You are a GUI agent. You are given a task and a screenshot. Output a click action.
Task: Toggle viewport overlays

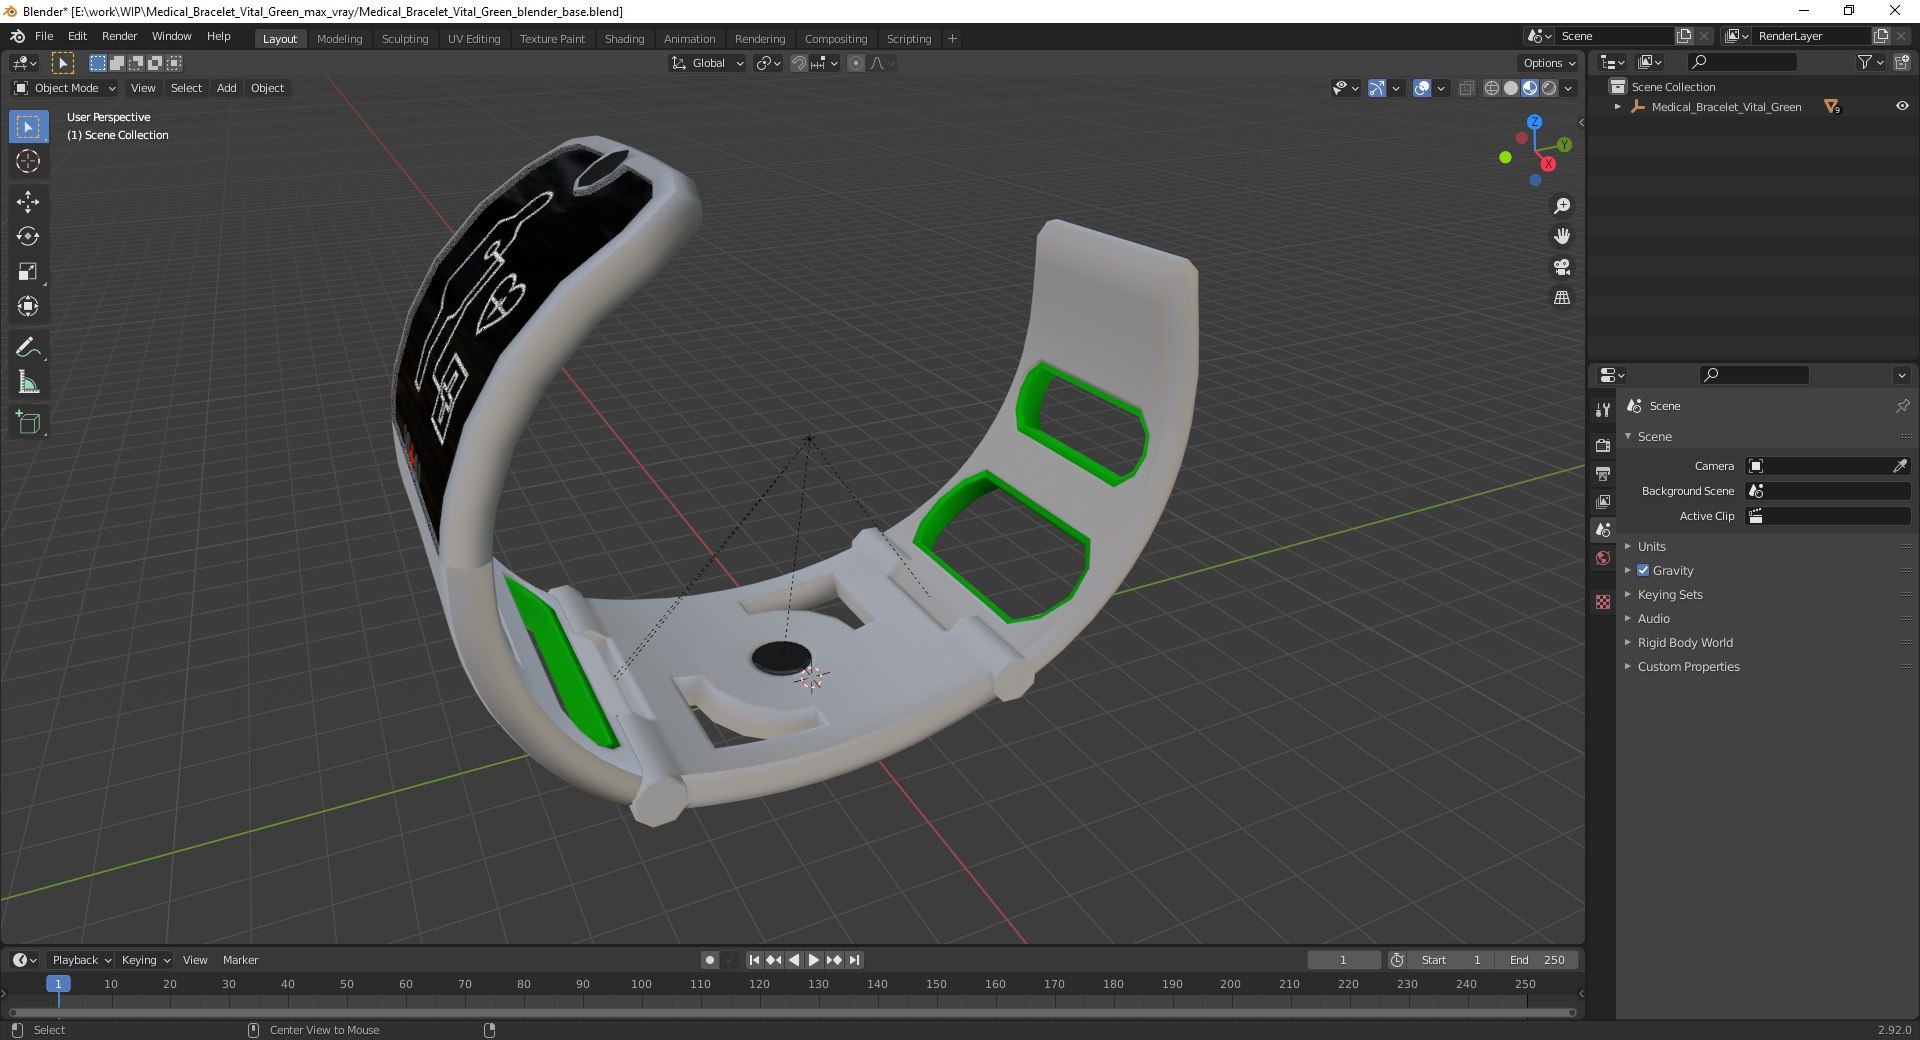pos(1422,88)
